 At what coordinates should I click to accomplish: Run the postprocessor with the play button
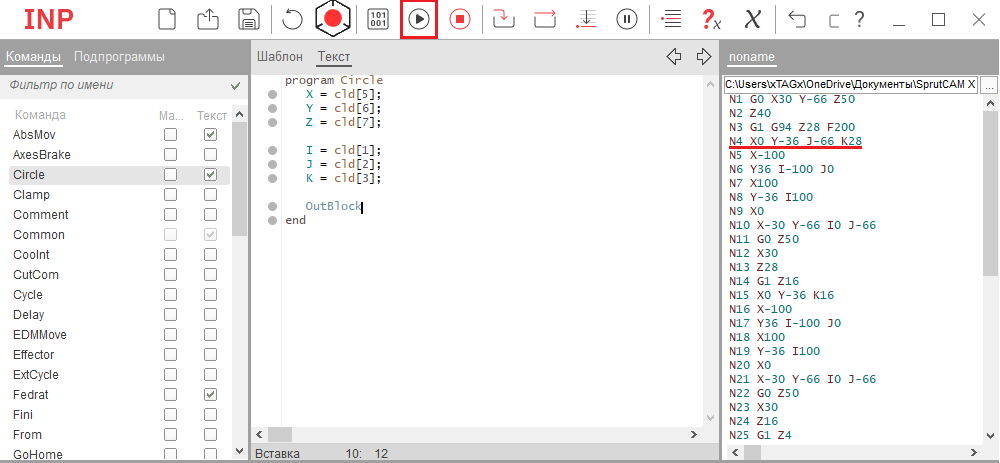point(419,19)
